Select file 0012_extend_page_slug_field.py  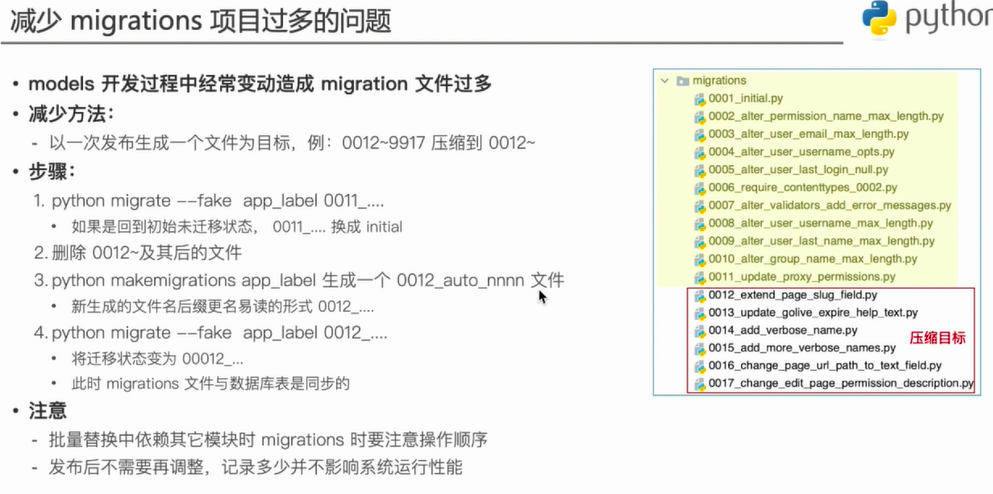pos(793,294)
